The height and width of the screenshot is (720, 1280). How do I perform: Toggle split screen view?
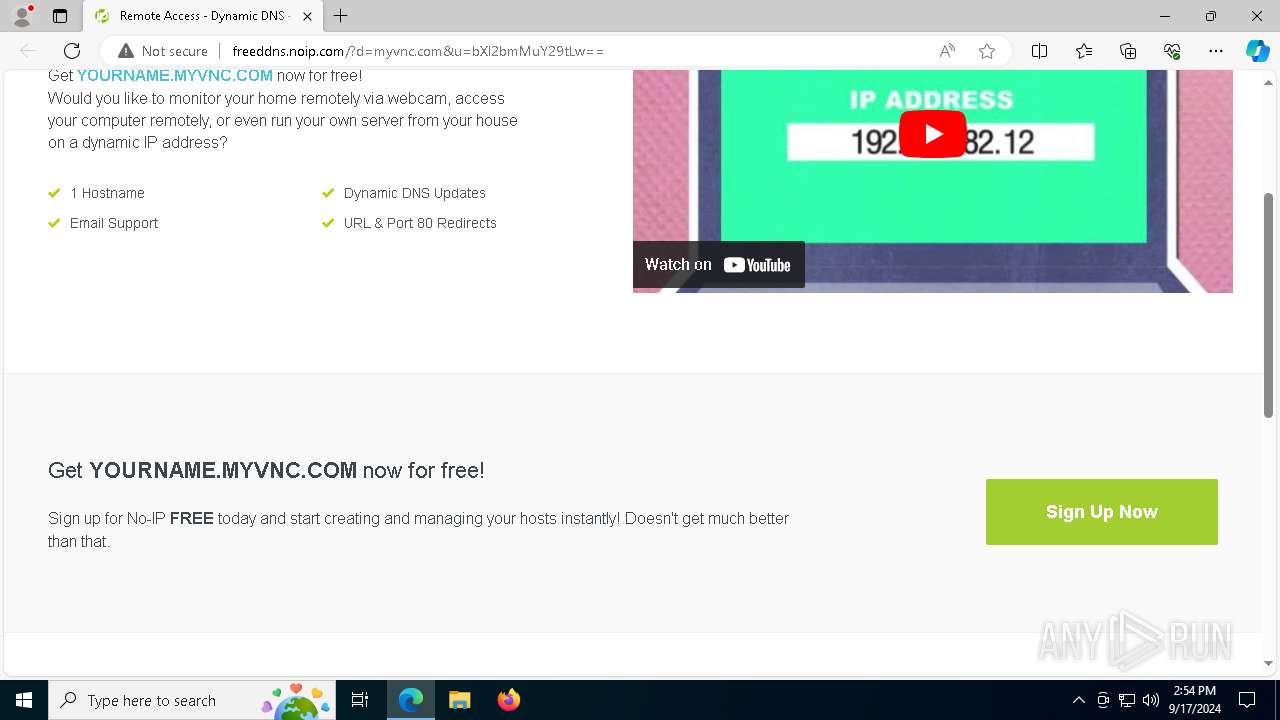(1040, 51)
